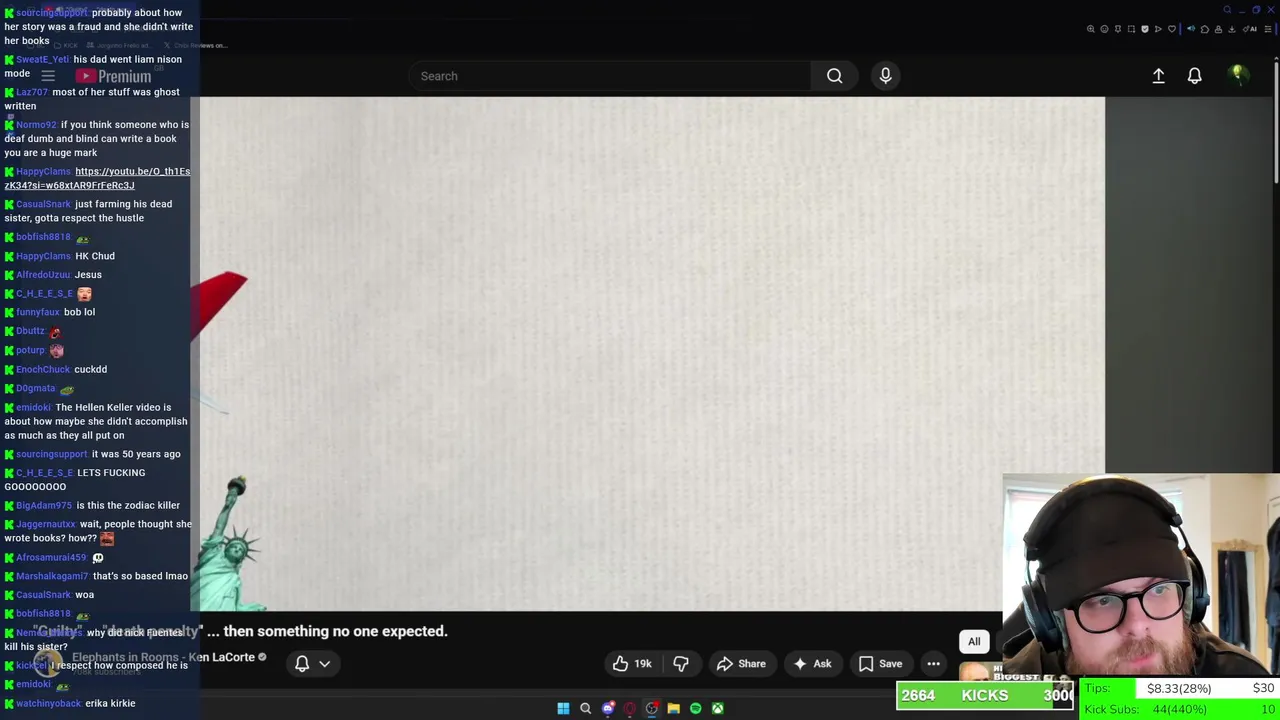This screenshot has height=720, width=1280.
Task: Open Windows taskbar search
Action: [x=585, y=708]
